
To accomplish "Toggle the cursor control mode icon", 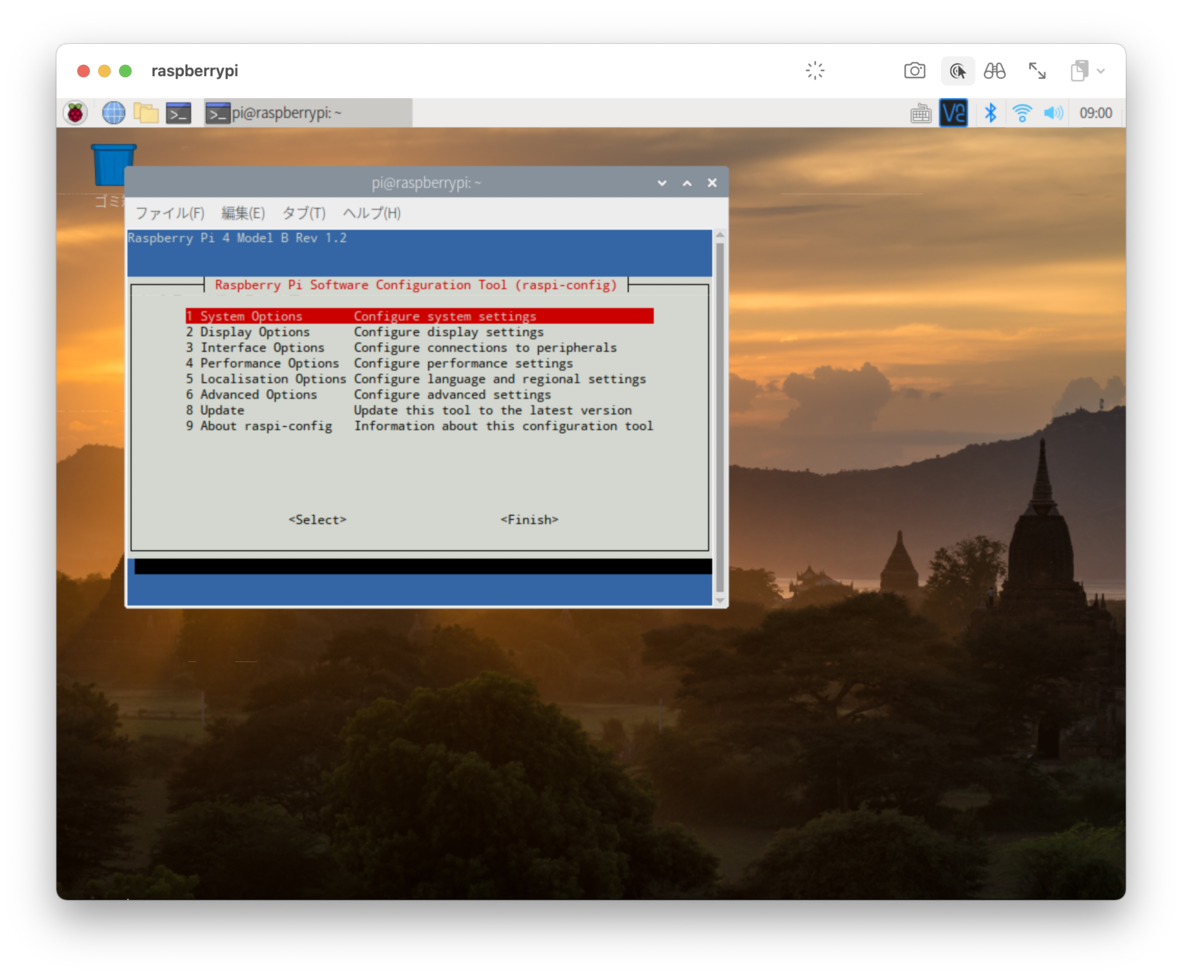I will [958, 71].
